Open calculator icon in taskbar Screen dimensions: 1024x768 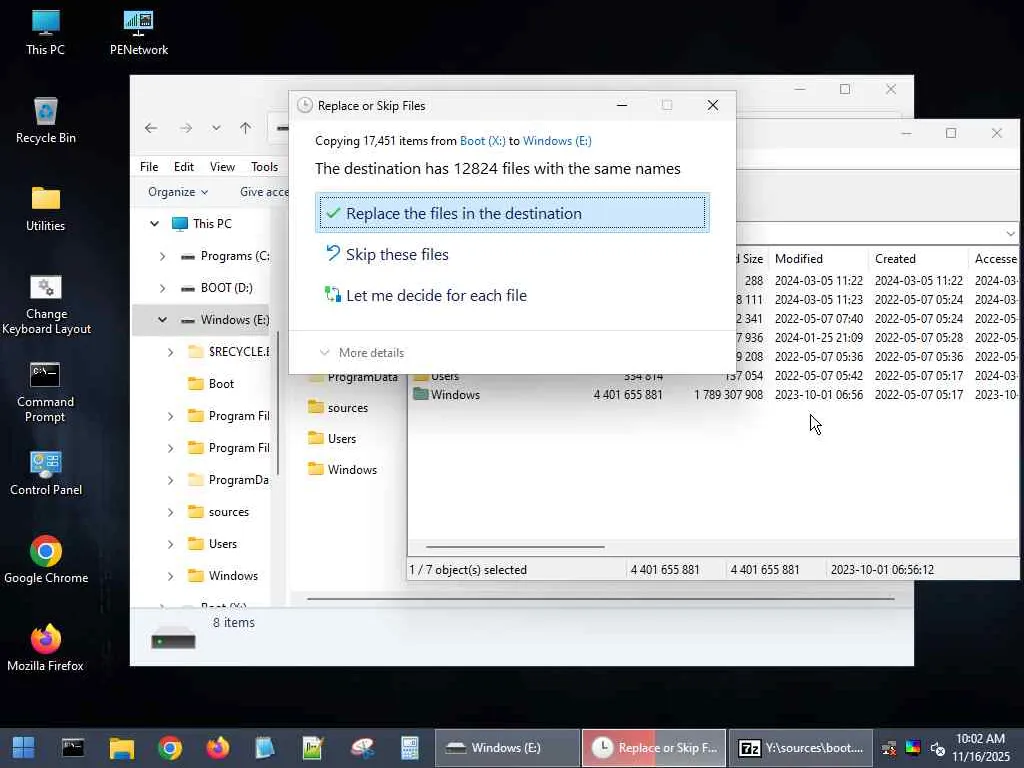pyautogui.click(x=410, y=748)
